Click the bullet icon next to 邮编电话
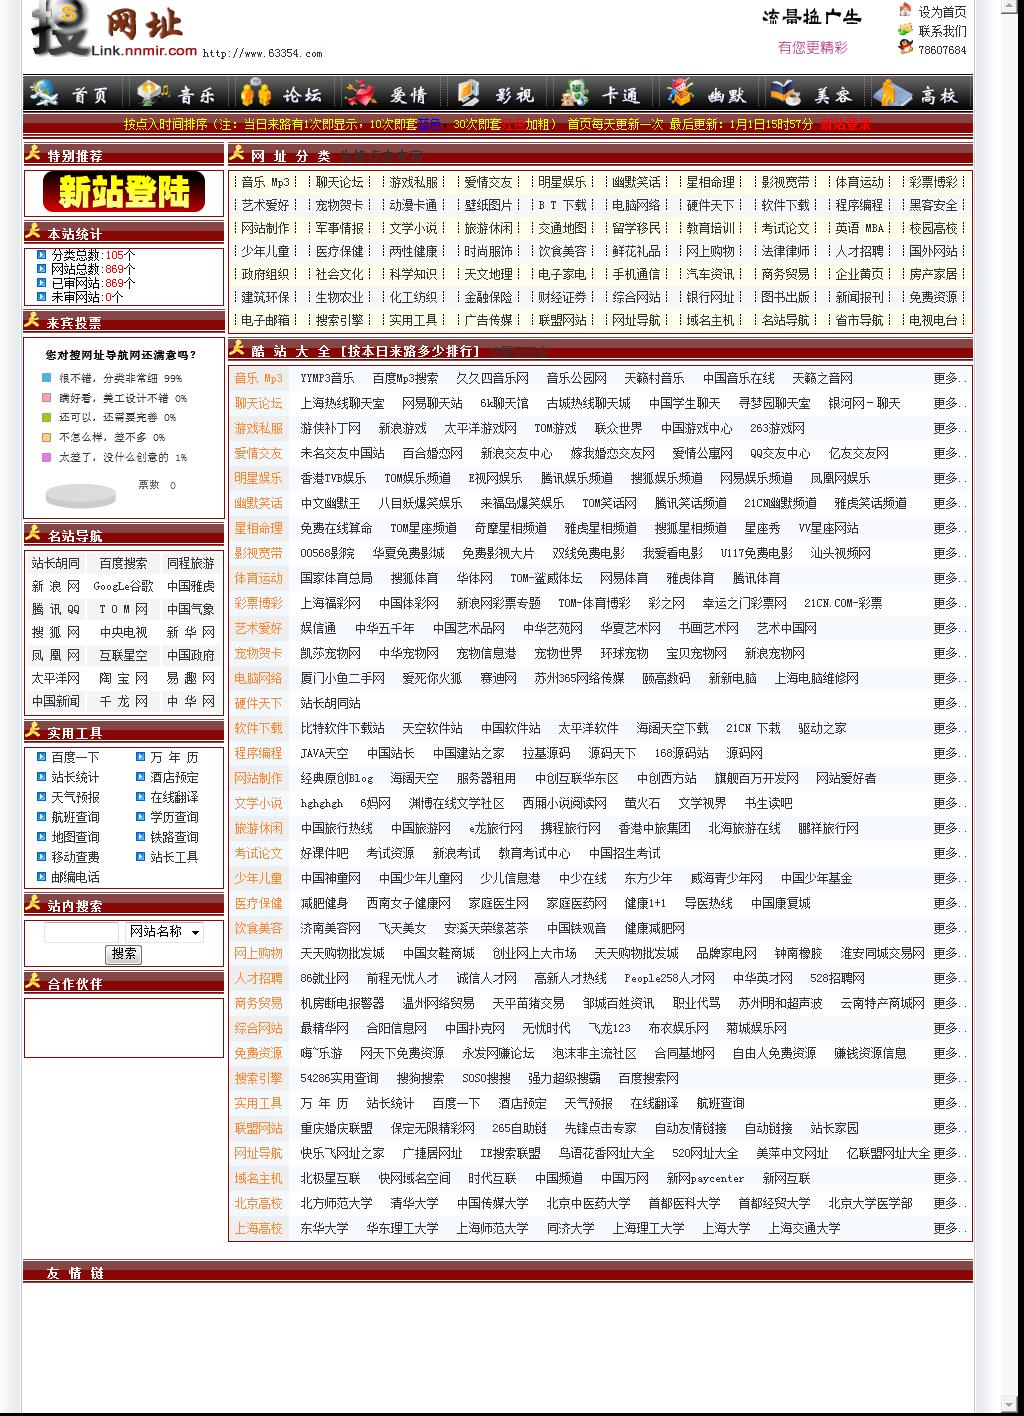This screenshot has height=1416, width=1024. click(x=41, y=877)
